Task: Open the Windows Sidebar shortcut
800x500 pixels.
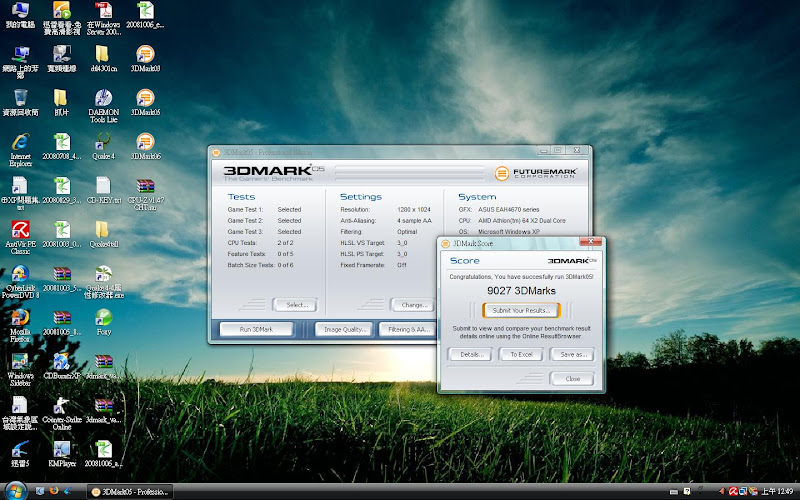Action: [19, 363]
